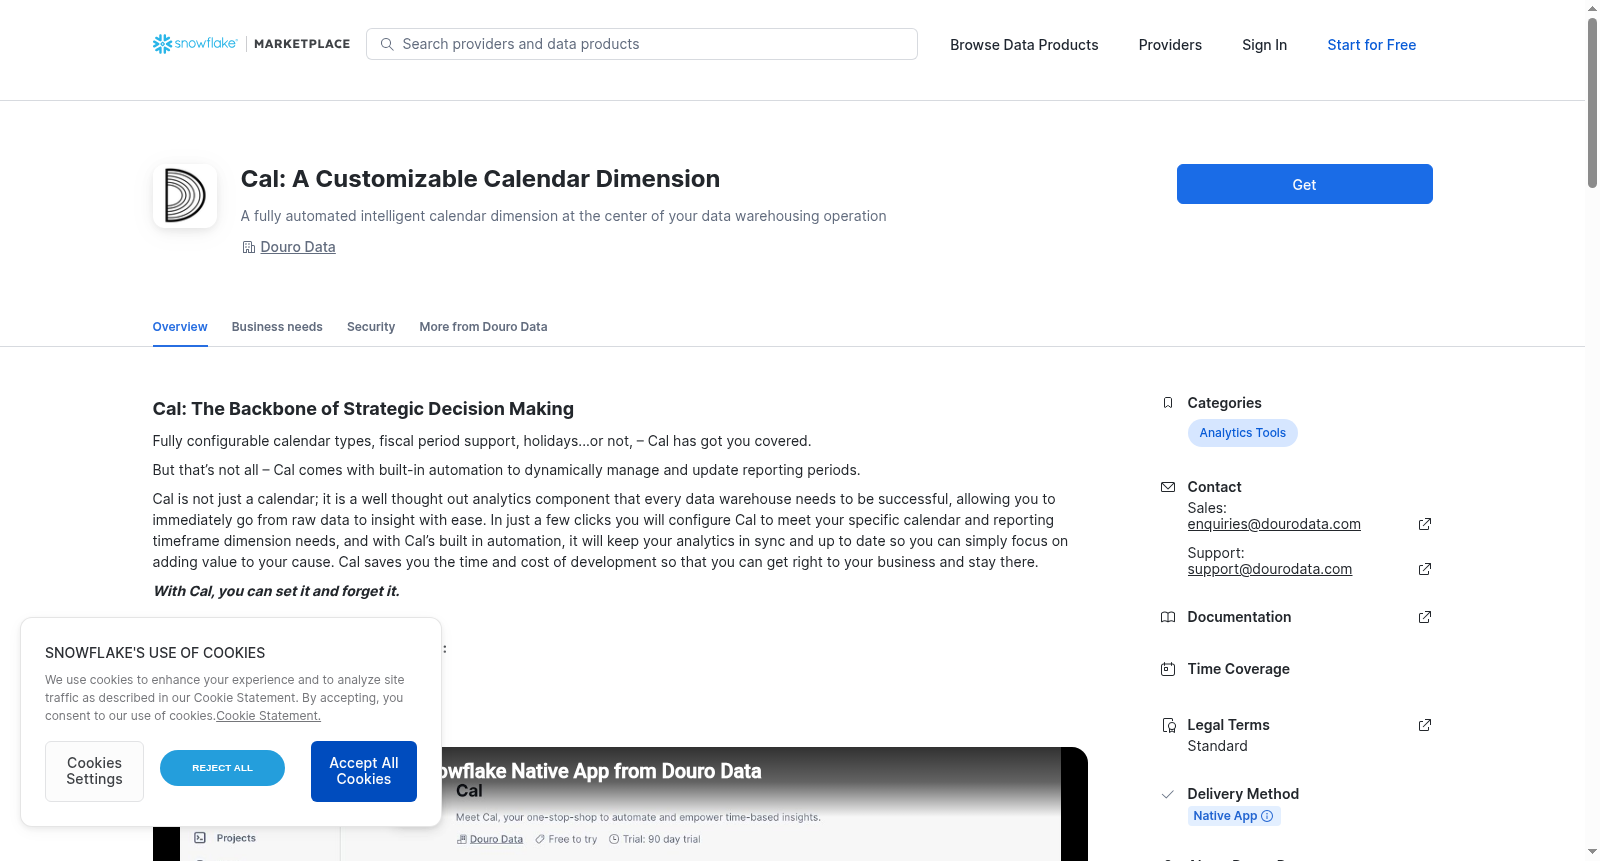Click Browse Data Products in navigation
1600x861 pixels.
1024,45
